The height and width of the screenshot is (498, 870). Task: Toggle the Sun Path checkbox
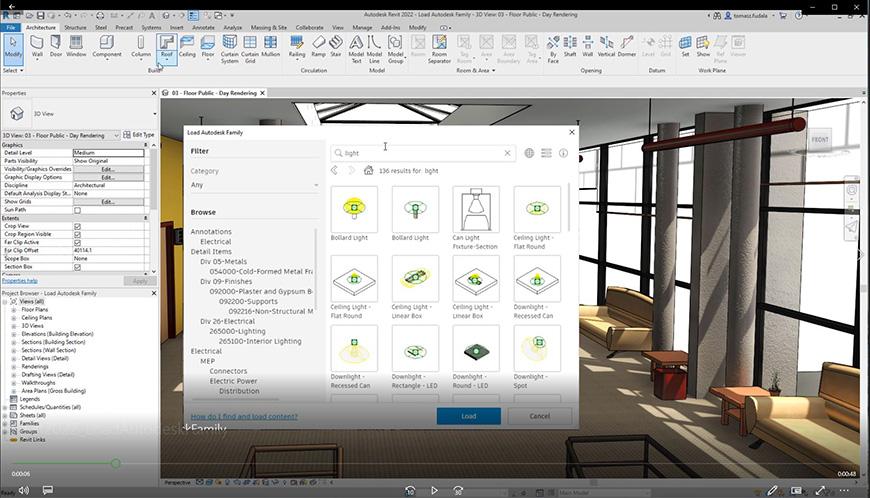tap(77, 210)
